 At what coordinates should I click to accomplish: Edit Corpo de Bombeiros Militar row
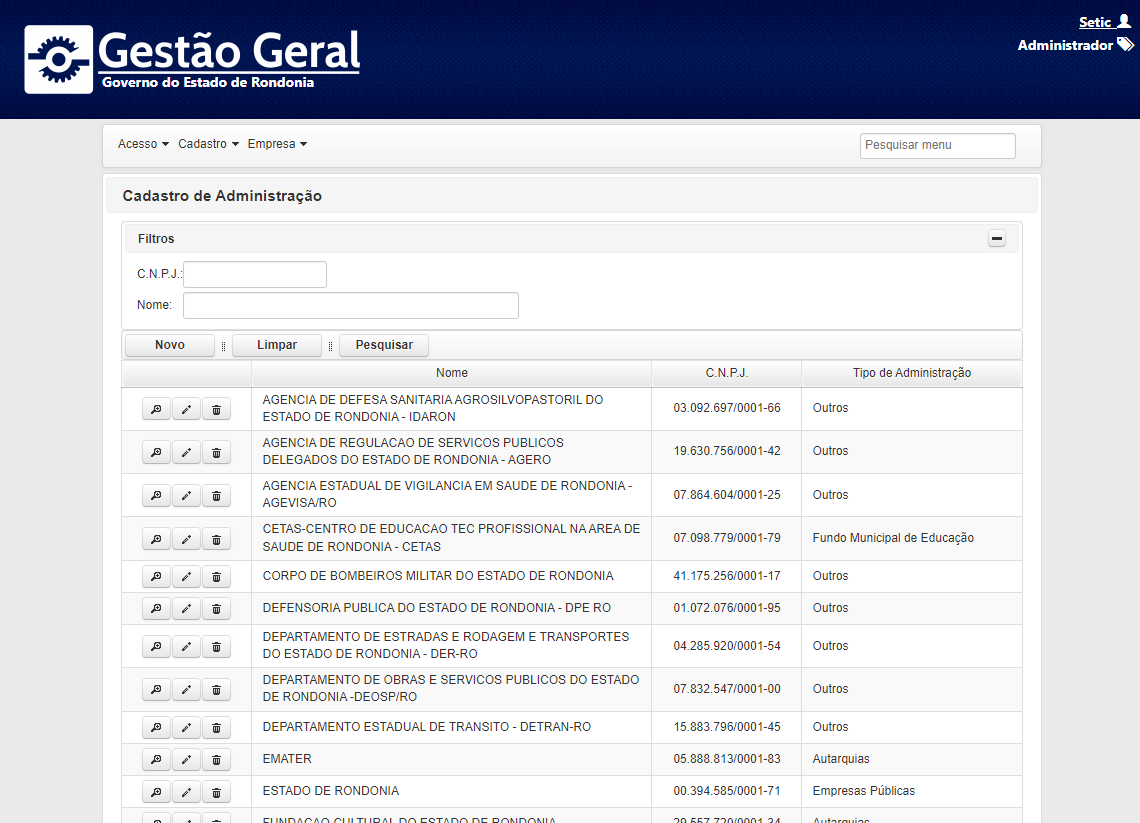[186, 577]
